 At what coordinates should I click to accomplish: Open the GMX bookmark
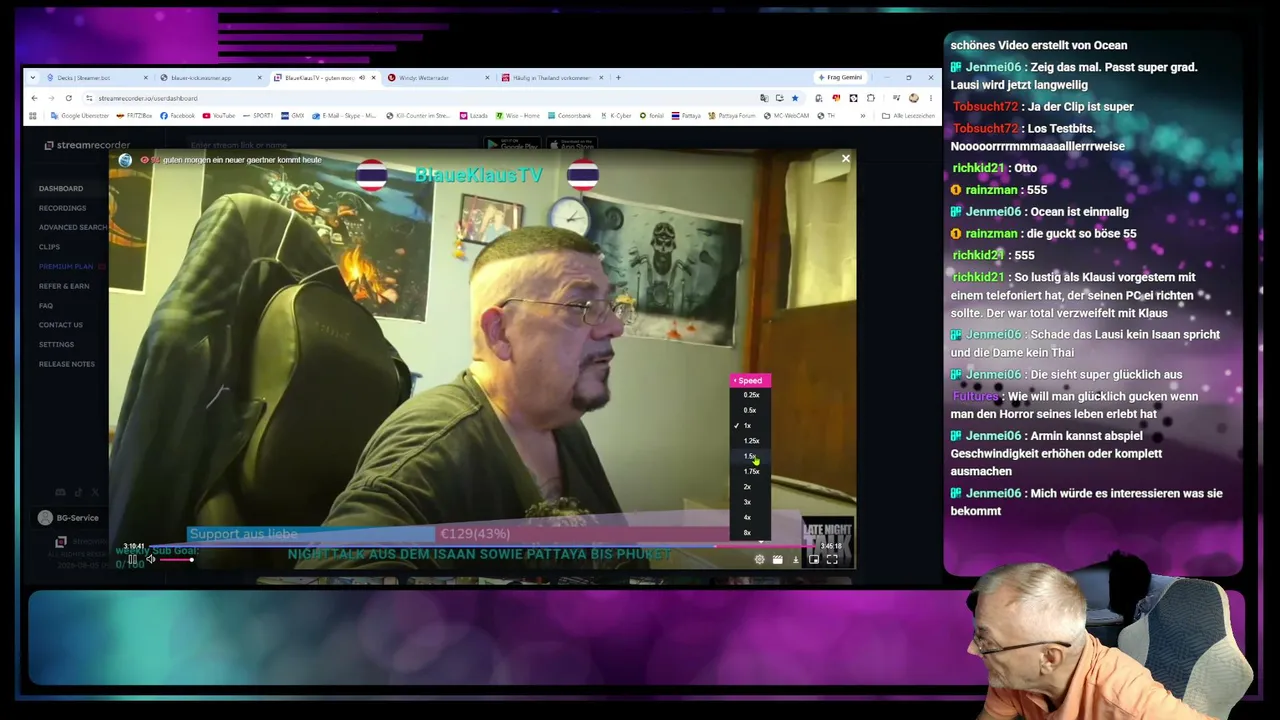coord(294,116)
